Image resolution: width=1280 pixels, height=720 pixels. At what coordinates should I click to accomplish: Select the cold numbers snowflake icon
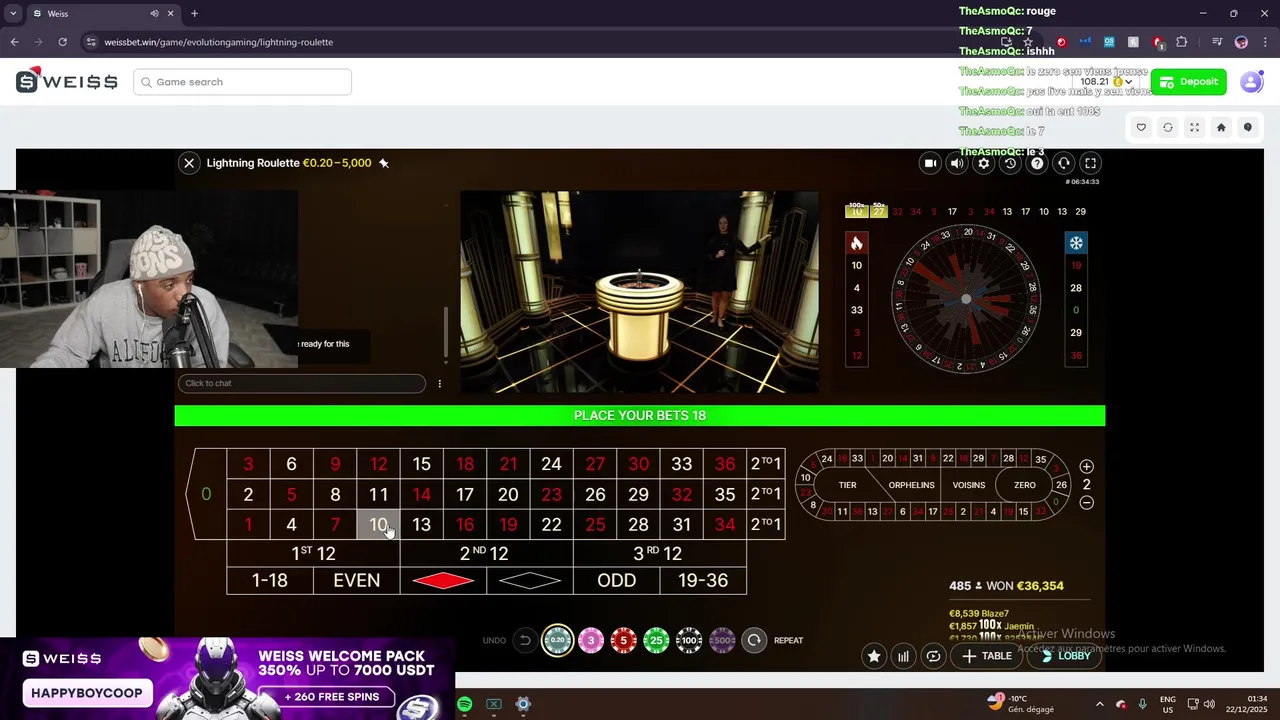pyautogui.click(x=1076, y=243)
